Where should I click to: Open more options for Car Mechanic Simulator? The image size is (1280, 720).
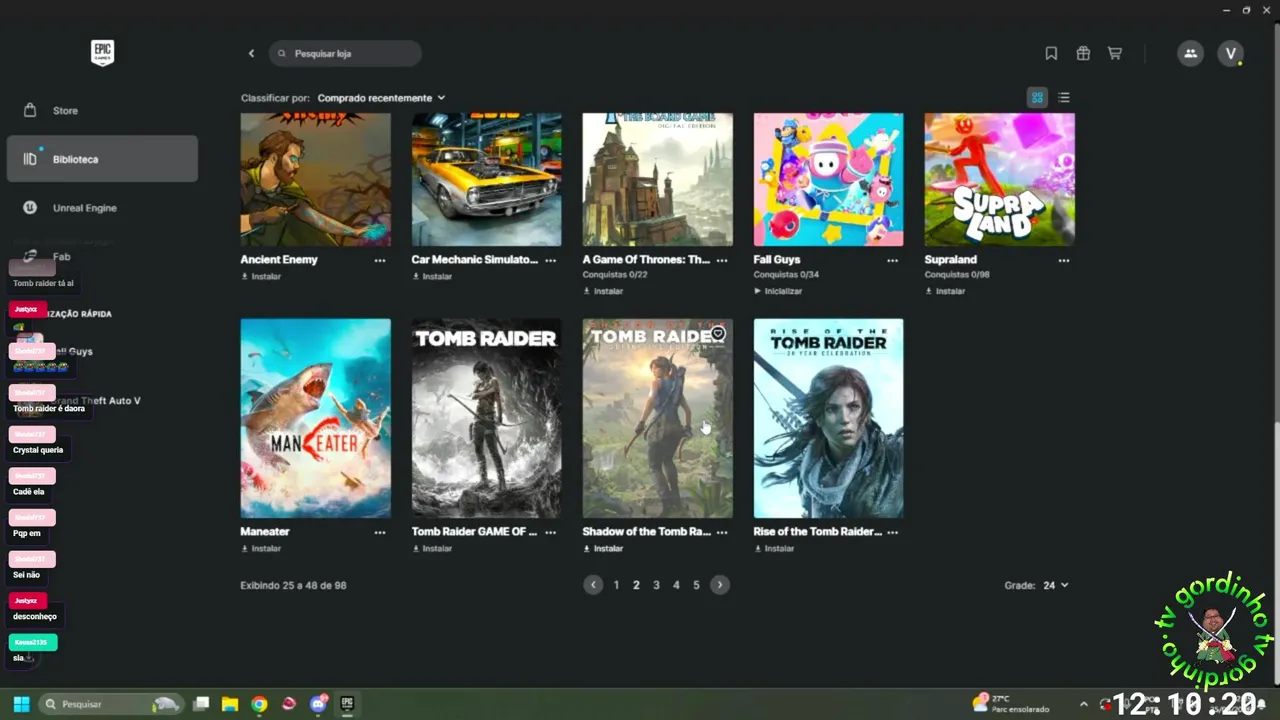pos(550,260)
